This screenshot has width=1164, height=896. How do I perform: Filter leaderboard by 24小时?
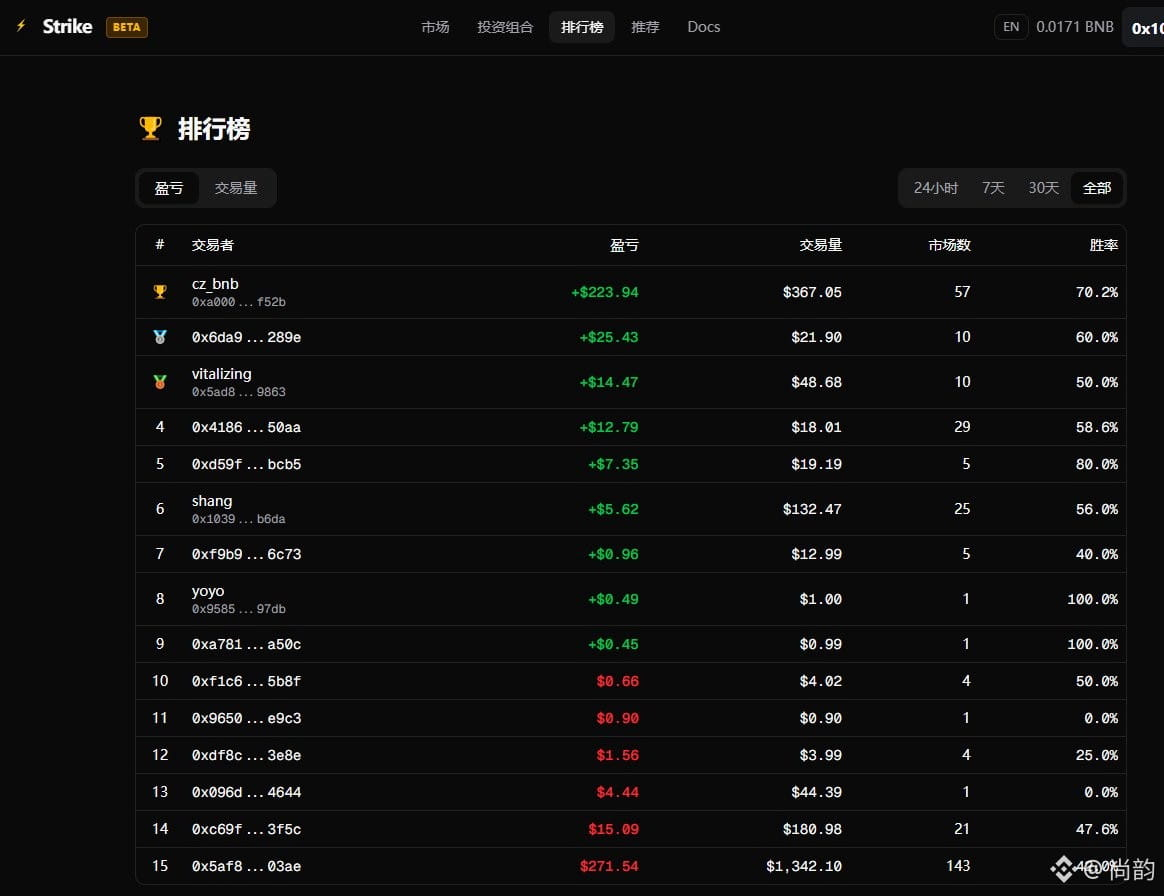click(x=935, y=188)
